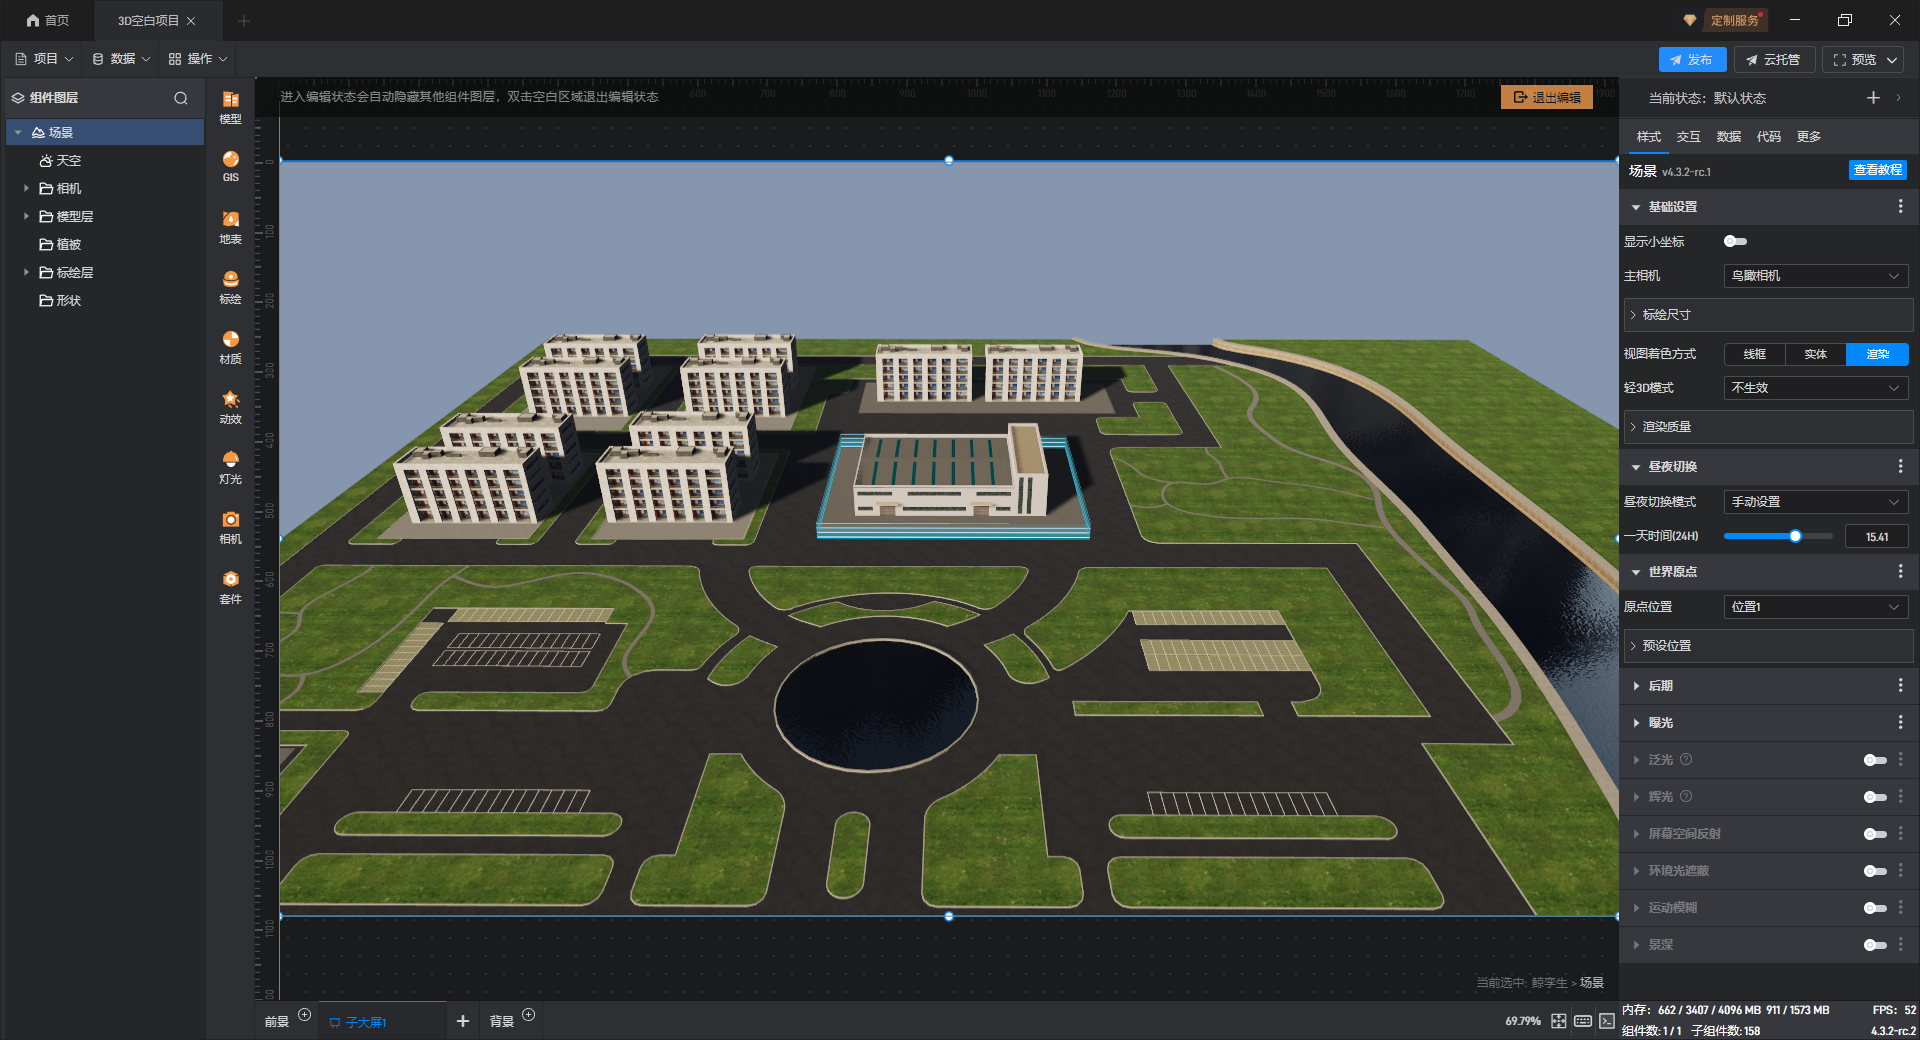Select 线框 view shading mode
Screen dimensions: 1920x1040
tap(1754, 354)
